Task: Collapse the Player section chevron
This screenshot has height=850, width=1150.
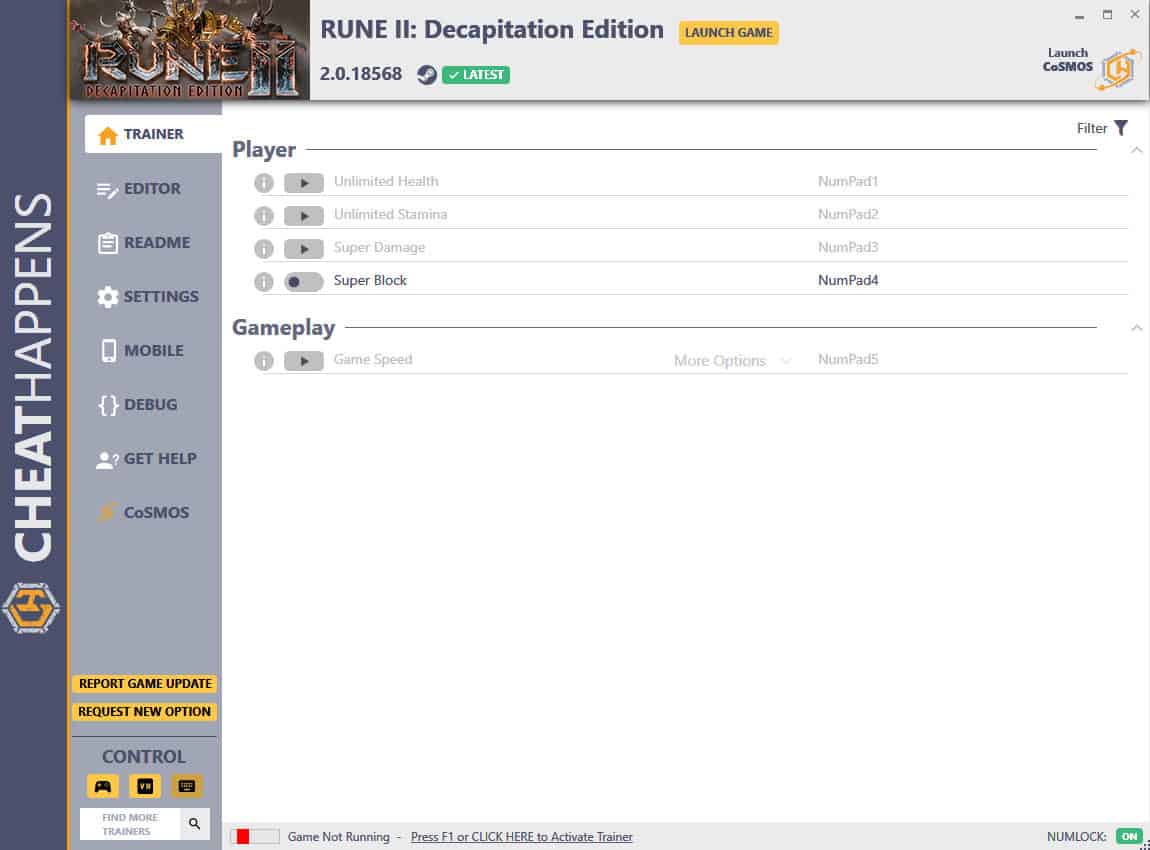Action: pos(1136,150)
